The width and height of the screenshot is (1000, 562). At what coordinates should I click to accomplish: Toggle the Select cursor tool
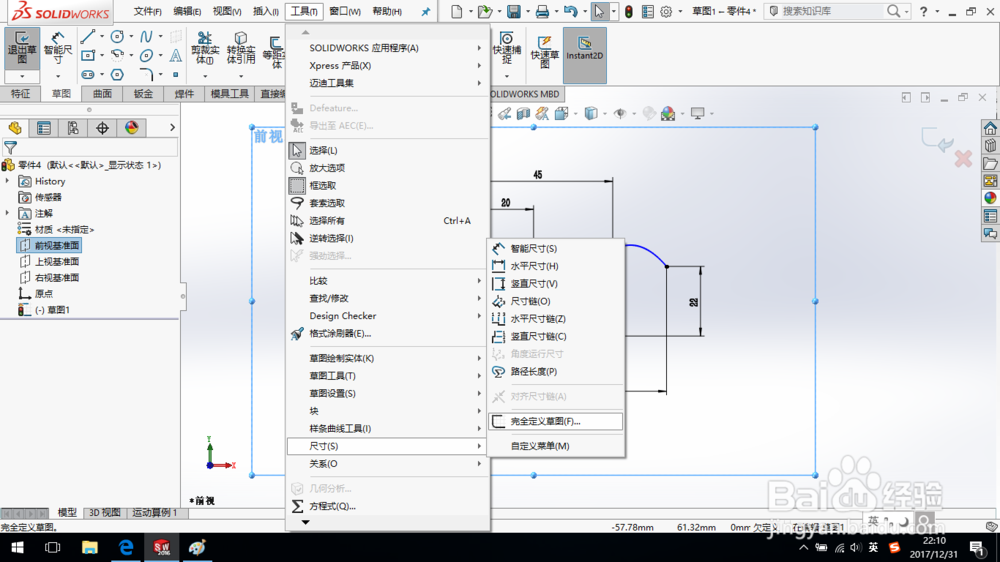(599, 11)
